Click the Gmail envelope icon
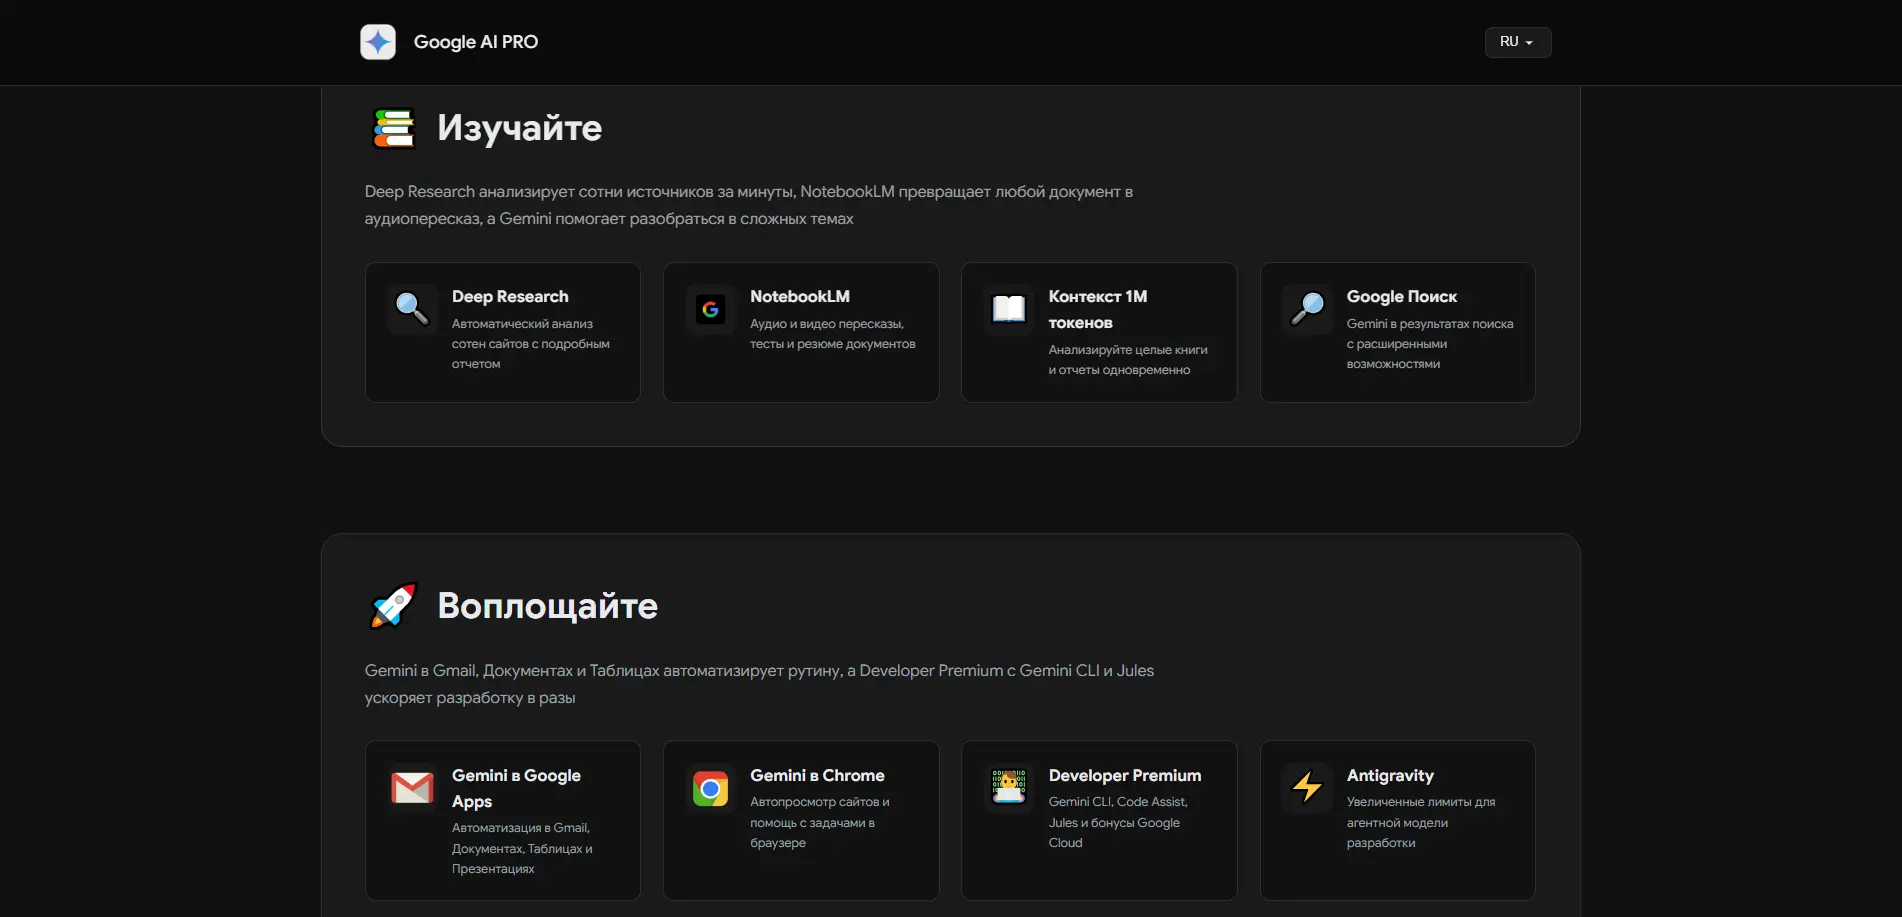Screen dimensions: 1902x917 tap(412, 788)
